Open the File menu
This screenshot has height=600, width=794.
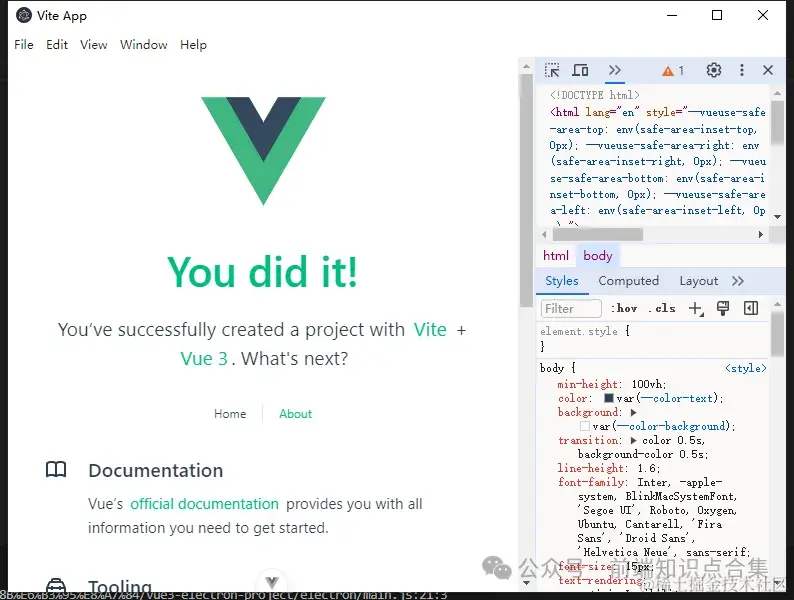click(x=24, y=45)
